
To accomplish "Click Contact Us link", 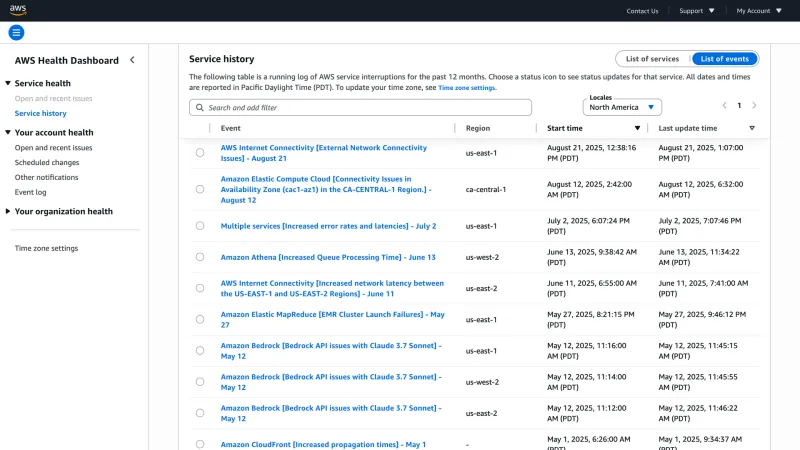I will pos(642,11).
